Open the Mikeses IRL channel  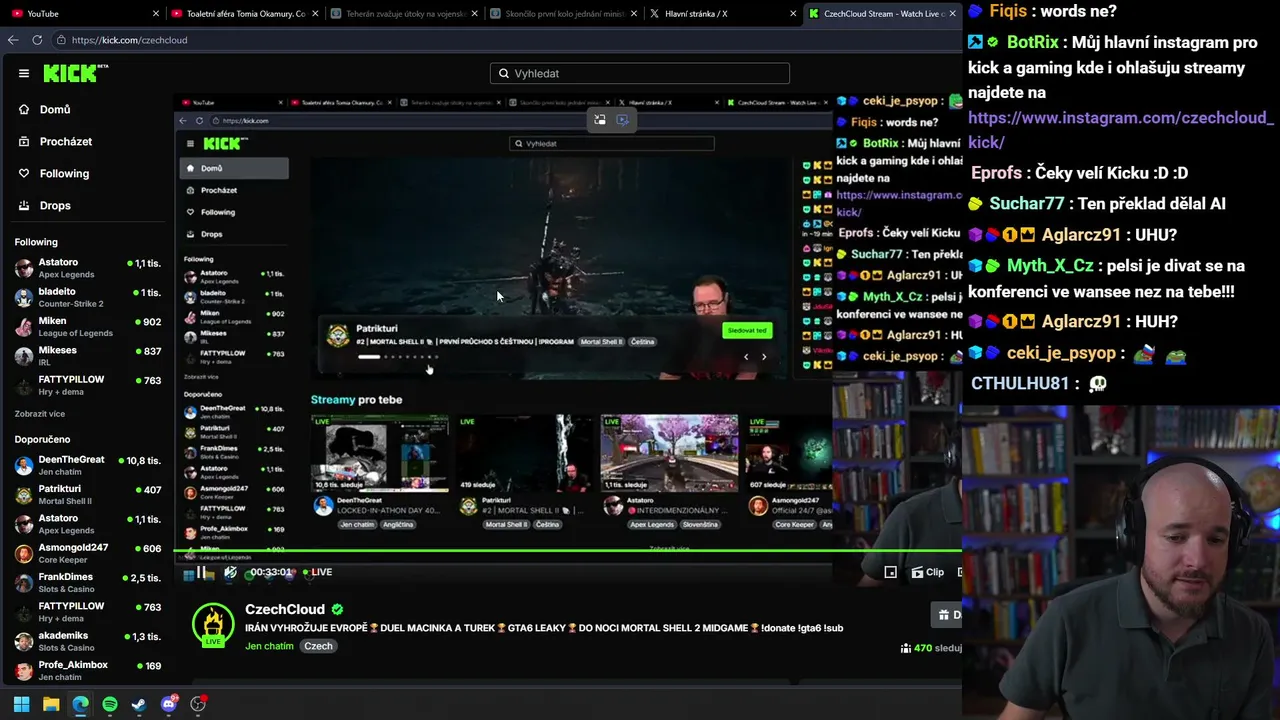tap(88, 356)
